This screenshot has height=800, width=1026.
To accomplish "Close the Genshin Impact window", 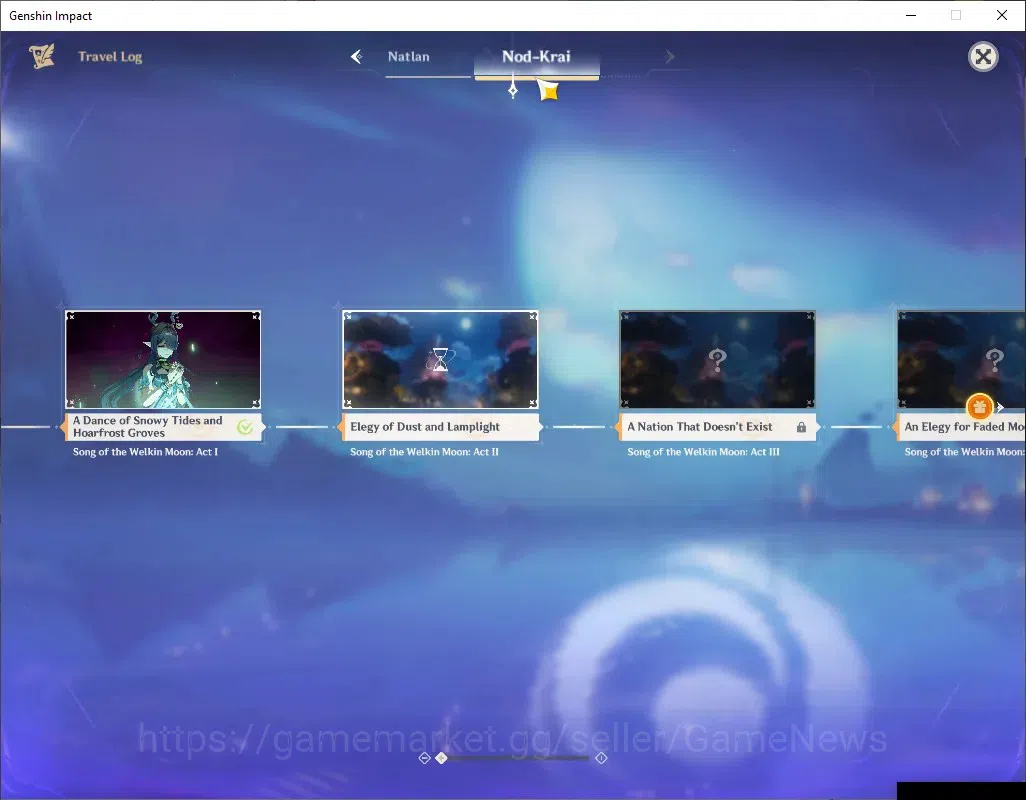I will coord(1002,15).
